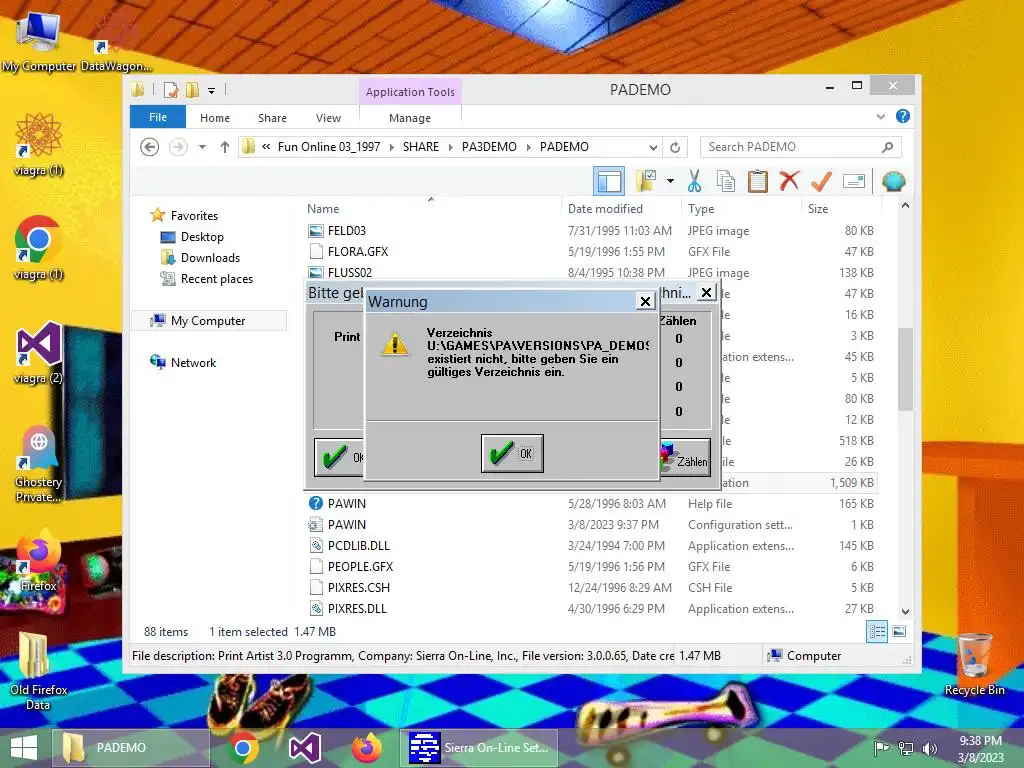1024x768 pixels.
Task: Select the FELD03 JPEG file
Action: tap(591, 231)
